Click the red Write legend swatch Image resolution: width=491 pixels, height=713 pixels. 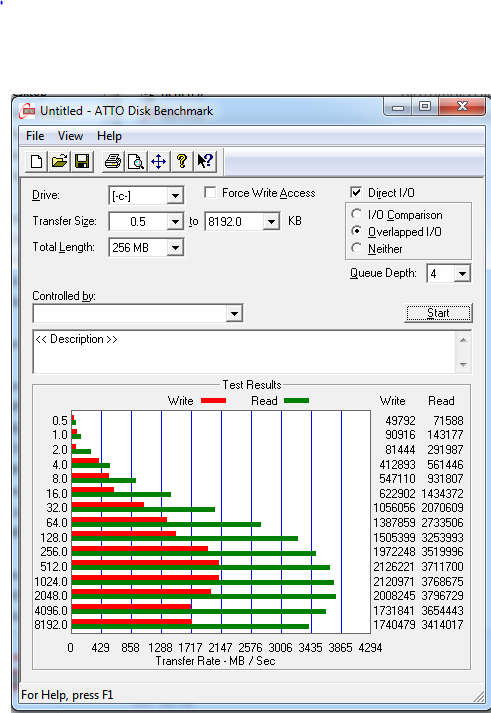pos(213,401)
